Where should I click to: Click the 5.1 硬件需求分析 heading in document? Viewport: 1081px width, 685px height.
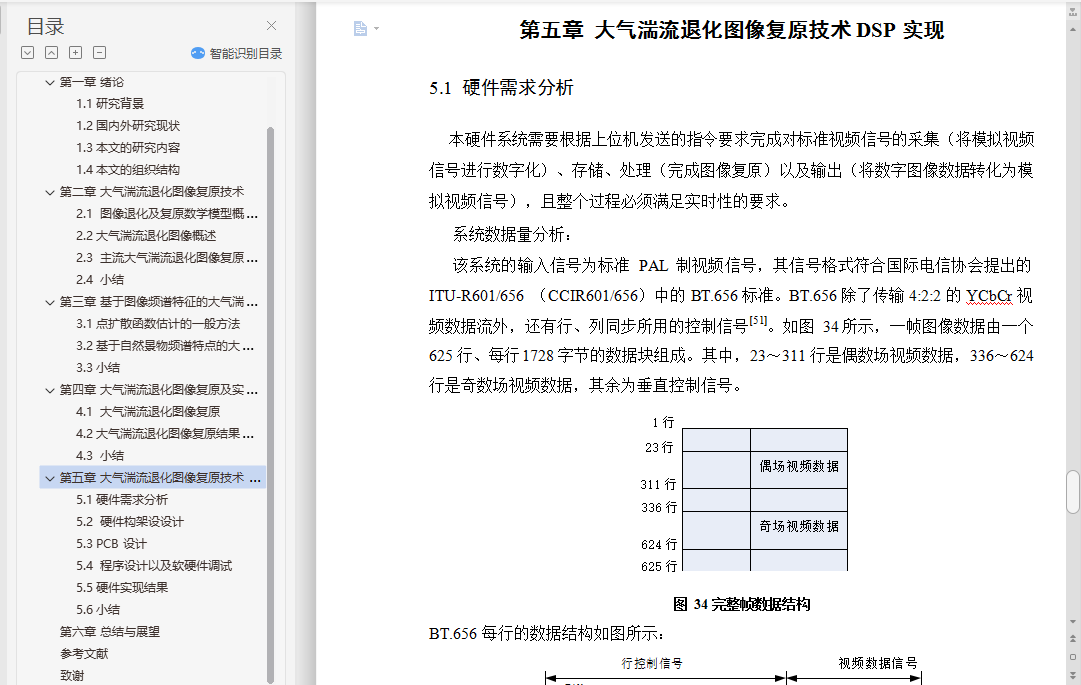501,88
